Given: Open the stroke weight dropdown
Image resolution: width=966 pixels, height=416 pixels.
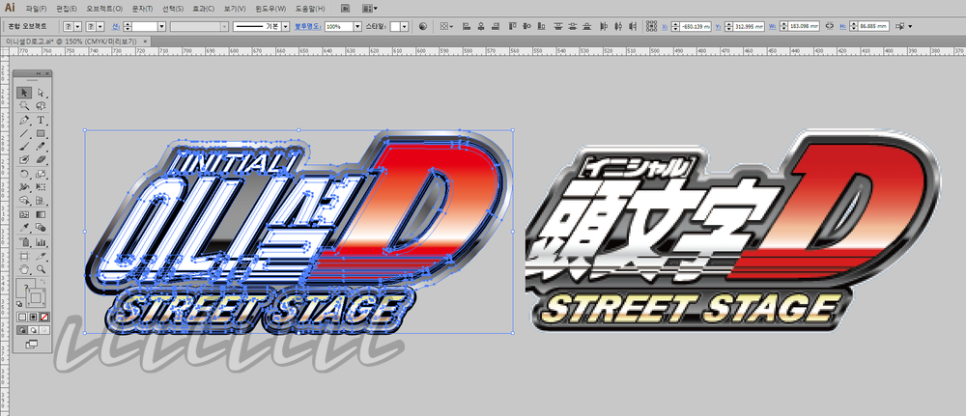Looking at the screenshot, I should click(162, 27).
